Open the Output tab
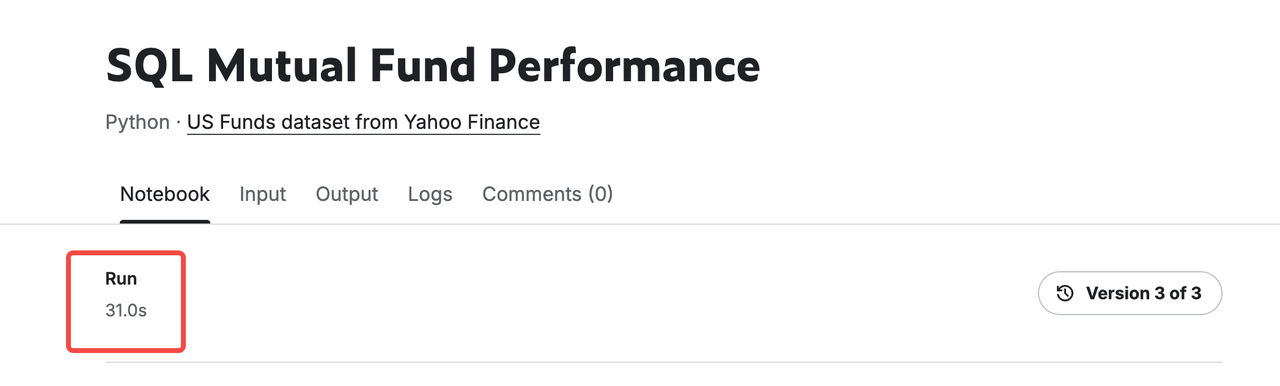Viewport: 1280px width, 386px height. pyautogui.click(x=347, y=194)
